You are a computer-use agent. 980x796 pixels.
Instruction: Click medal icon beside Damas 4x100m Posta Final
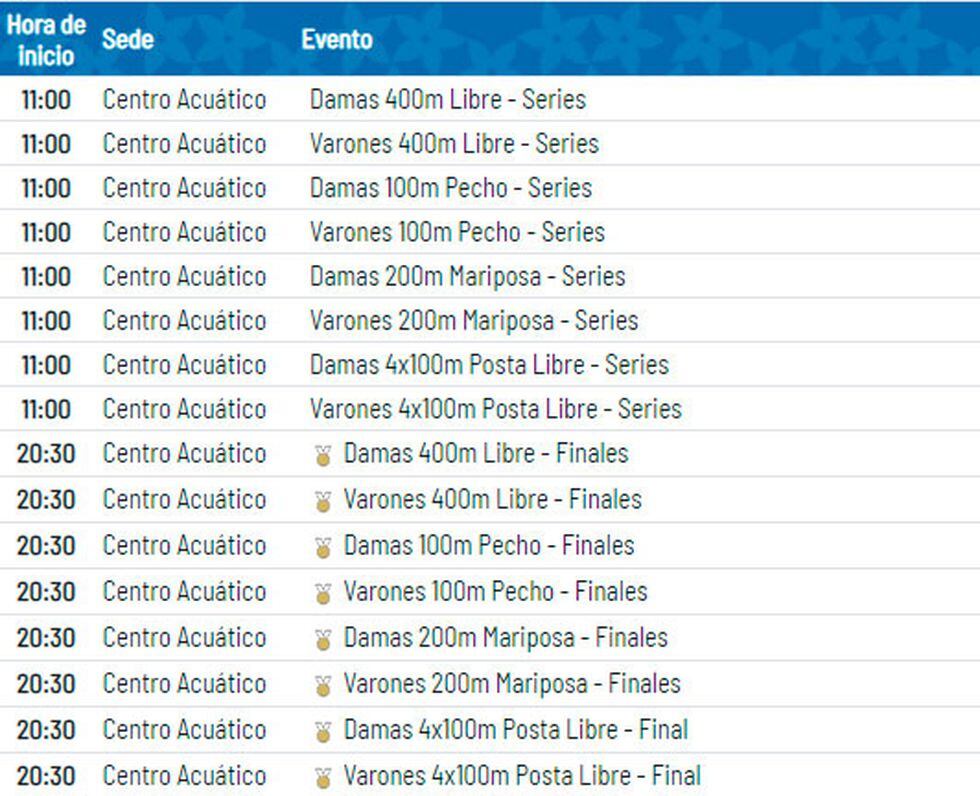[x=322, y=732]
